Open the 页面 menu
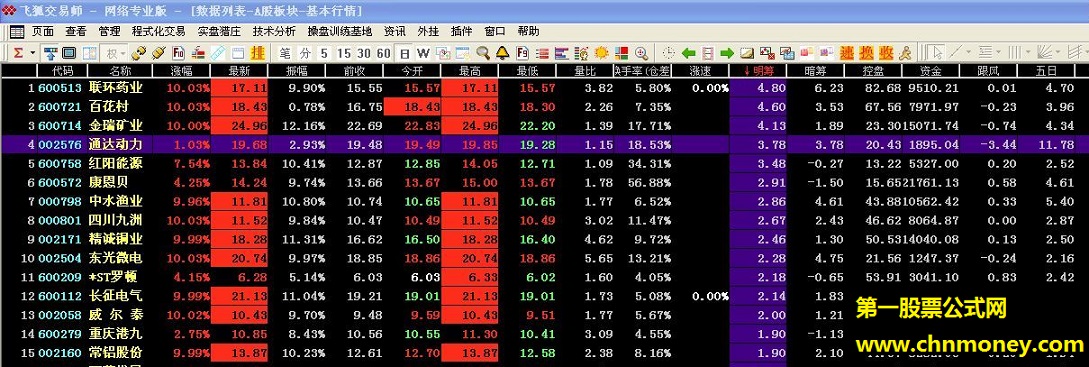This screenshot has height=367, width=1089. tap(42, 31)
